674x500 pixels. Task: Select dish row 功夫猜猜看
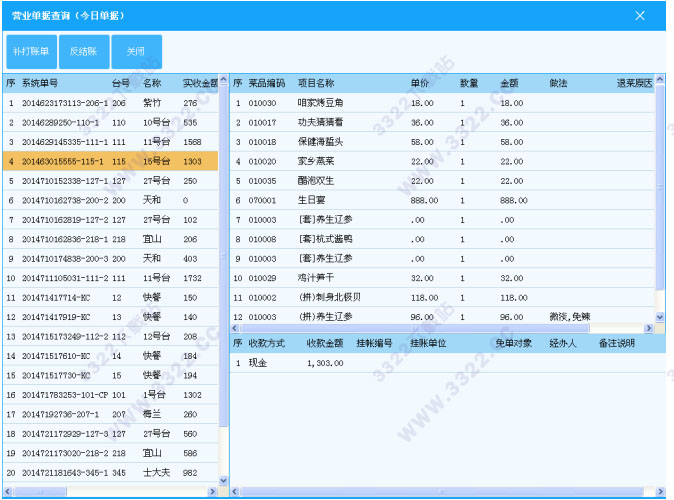coord(443,123)
